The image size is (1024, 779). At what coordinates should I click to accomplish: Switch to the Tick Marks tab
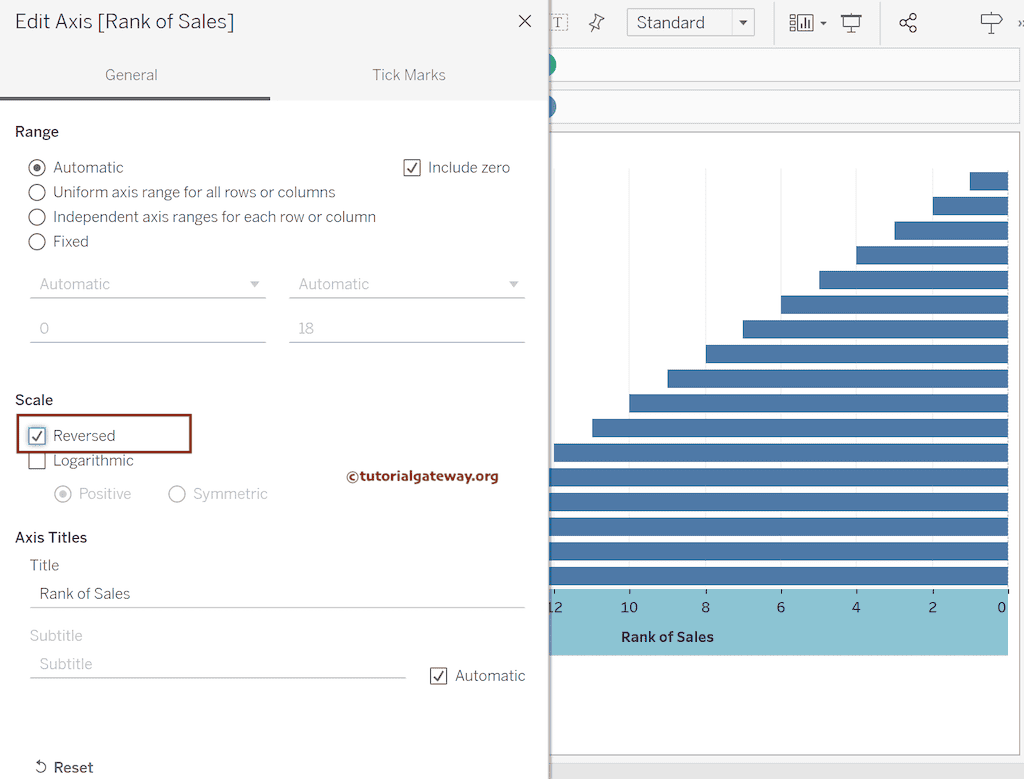point(409,75)
